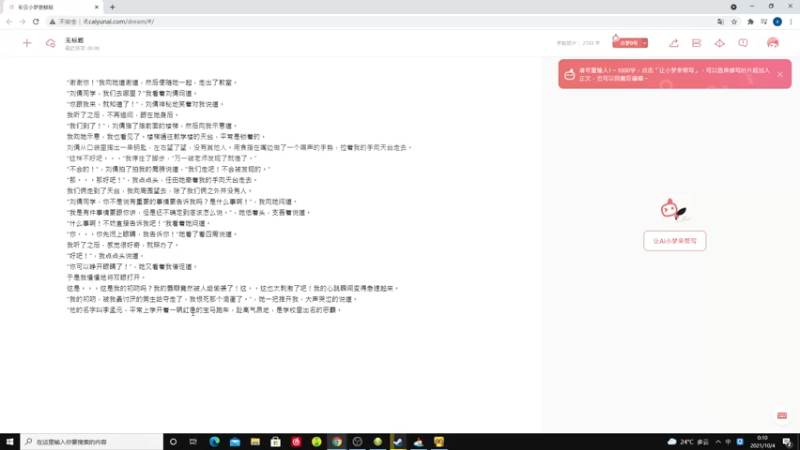Go back with the browser back arrow
This screenshot has width=800, height=450.
click(9, 21)
